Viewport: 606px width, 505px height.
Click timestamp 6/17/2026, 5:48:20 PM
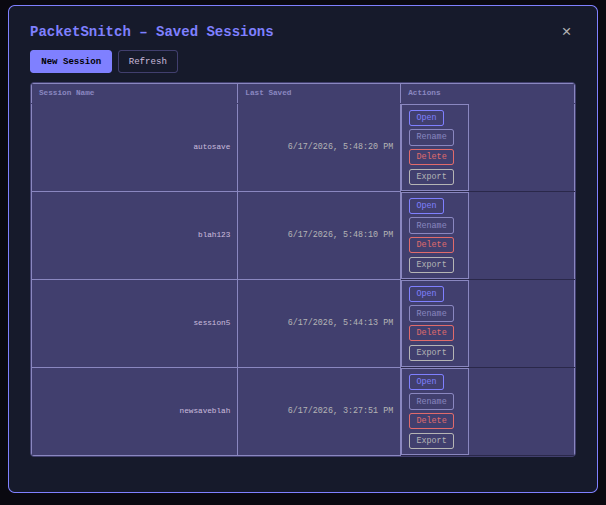pos(340,147)
